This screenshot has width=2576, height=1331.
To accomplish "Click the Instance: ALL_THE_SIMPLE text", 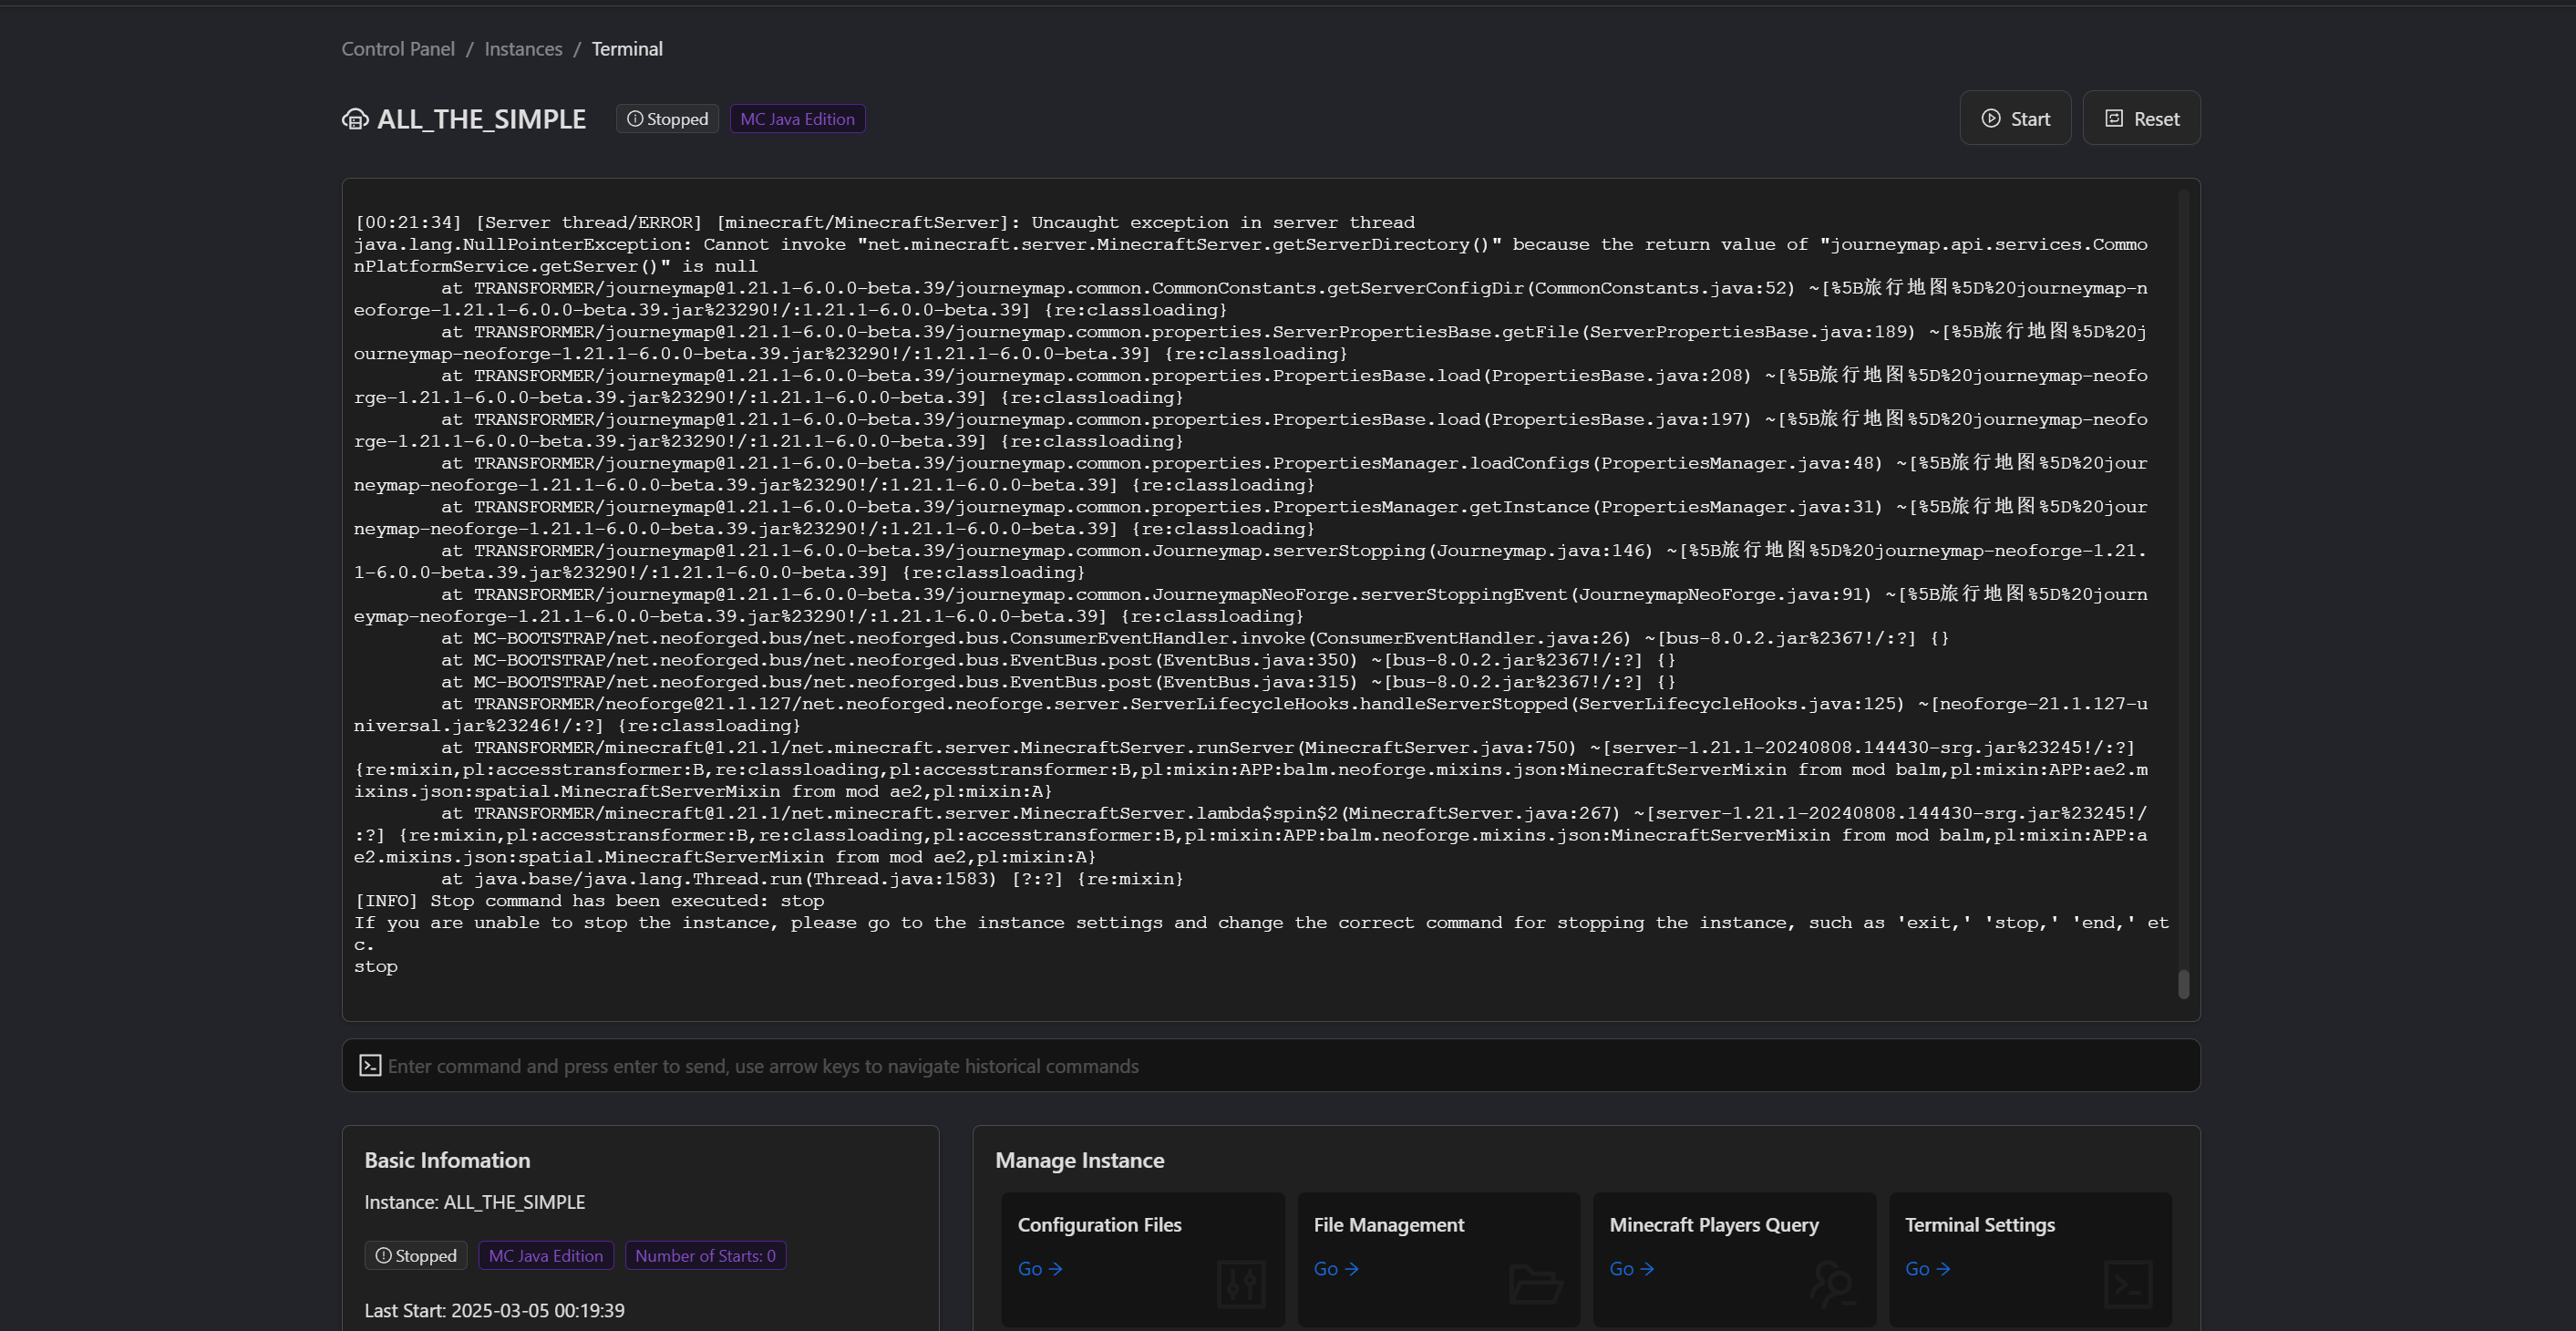I will 475,1202.
